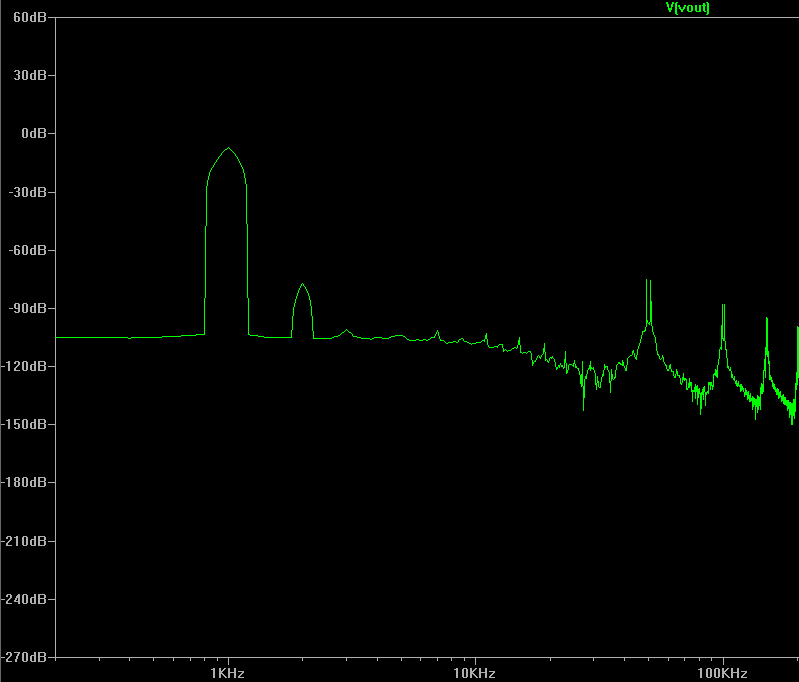The width and height of the screenshot is (799, 682).
Task: Select the 10KHz horizontal axis label
Action: [474, 673]
